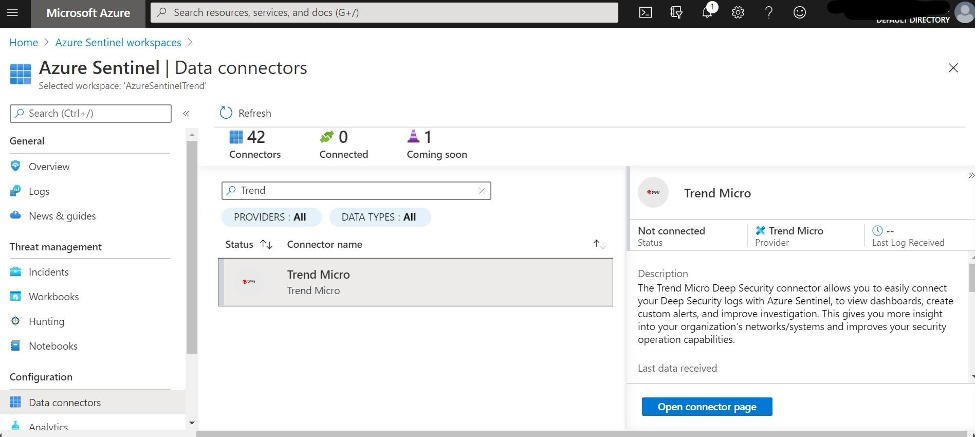Click the Connector name column header
This screenshot has width=977, height=437.
[x=325, y=244]
